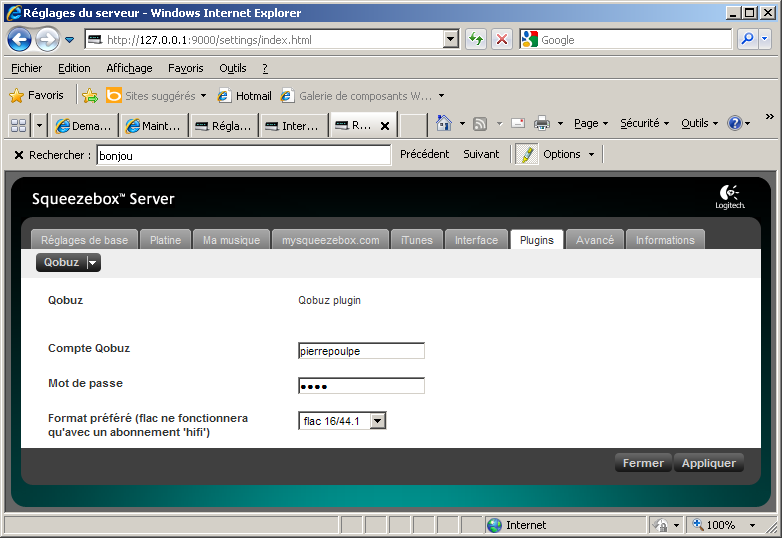Expand the address bar history dropdown

451,39
